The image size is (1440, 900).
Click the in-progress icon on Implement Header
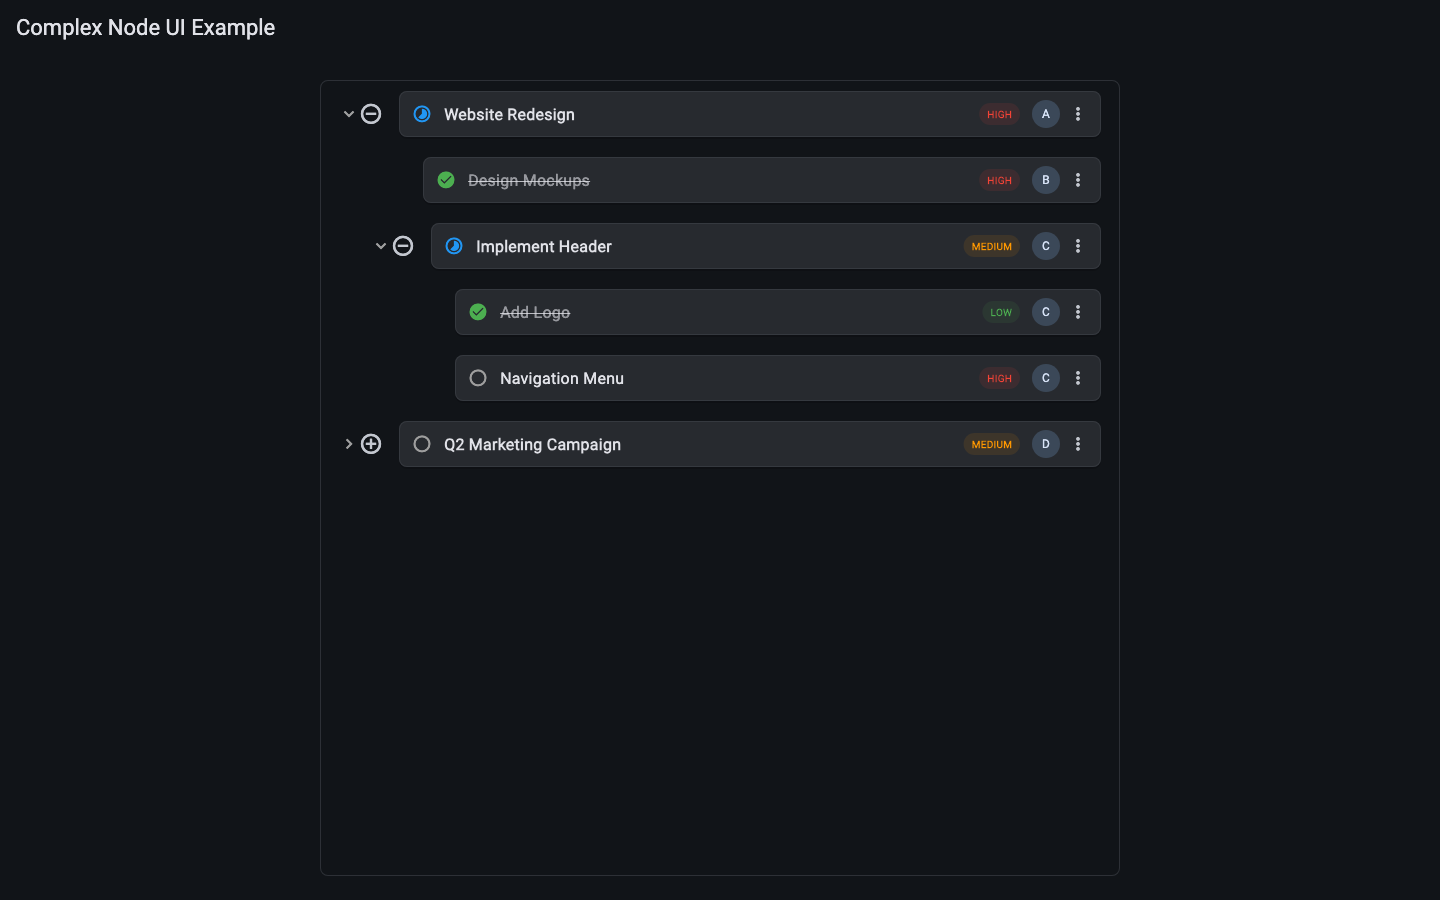point(454,246)
